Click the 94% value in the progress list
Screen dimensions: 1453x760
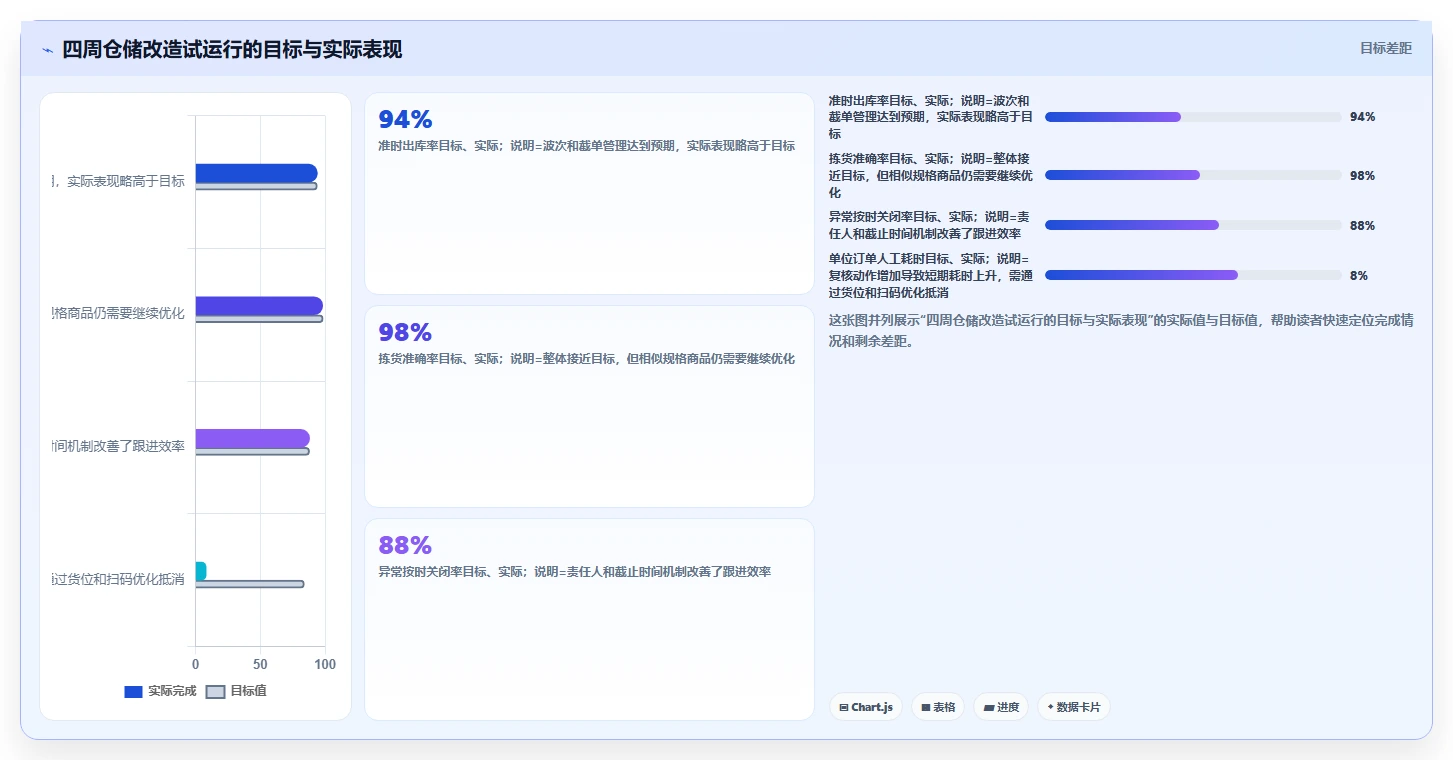1362,117
